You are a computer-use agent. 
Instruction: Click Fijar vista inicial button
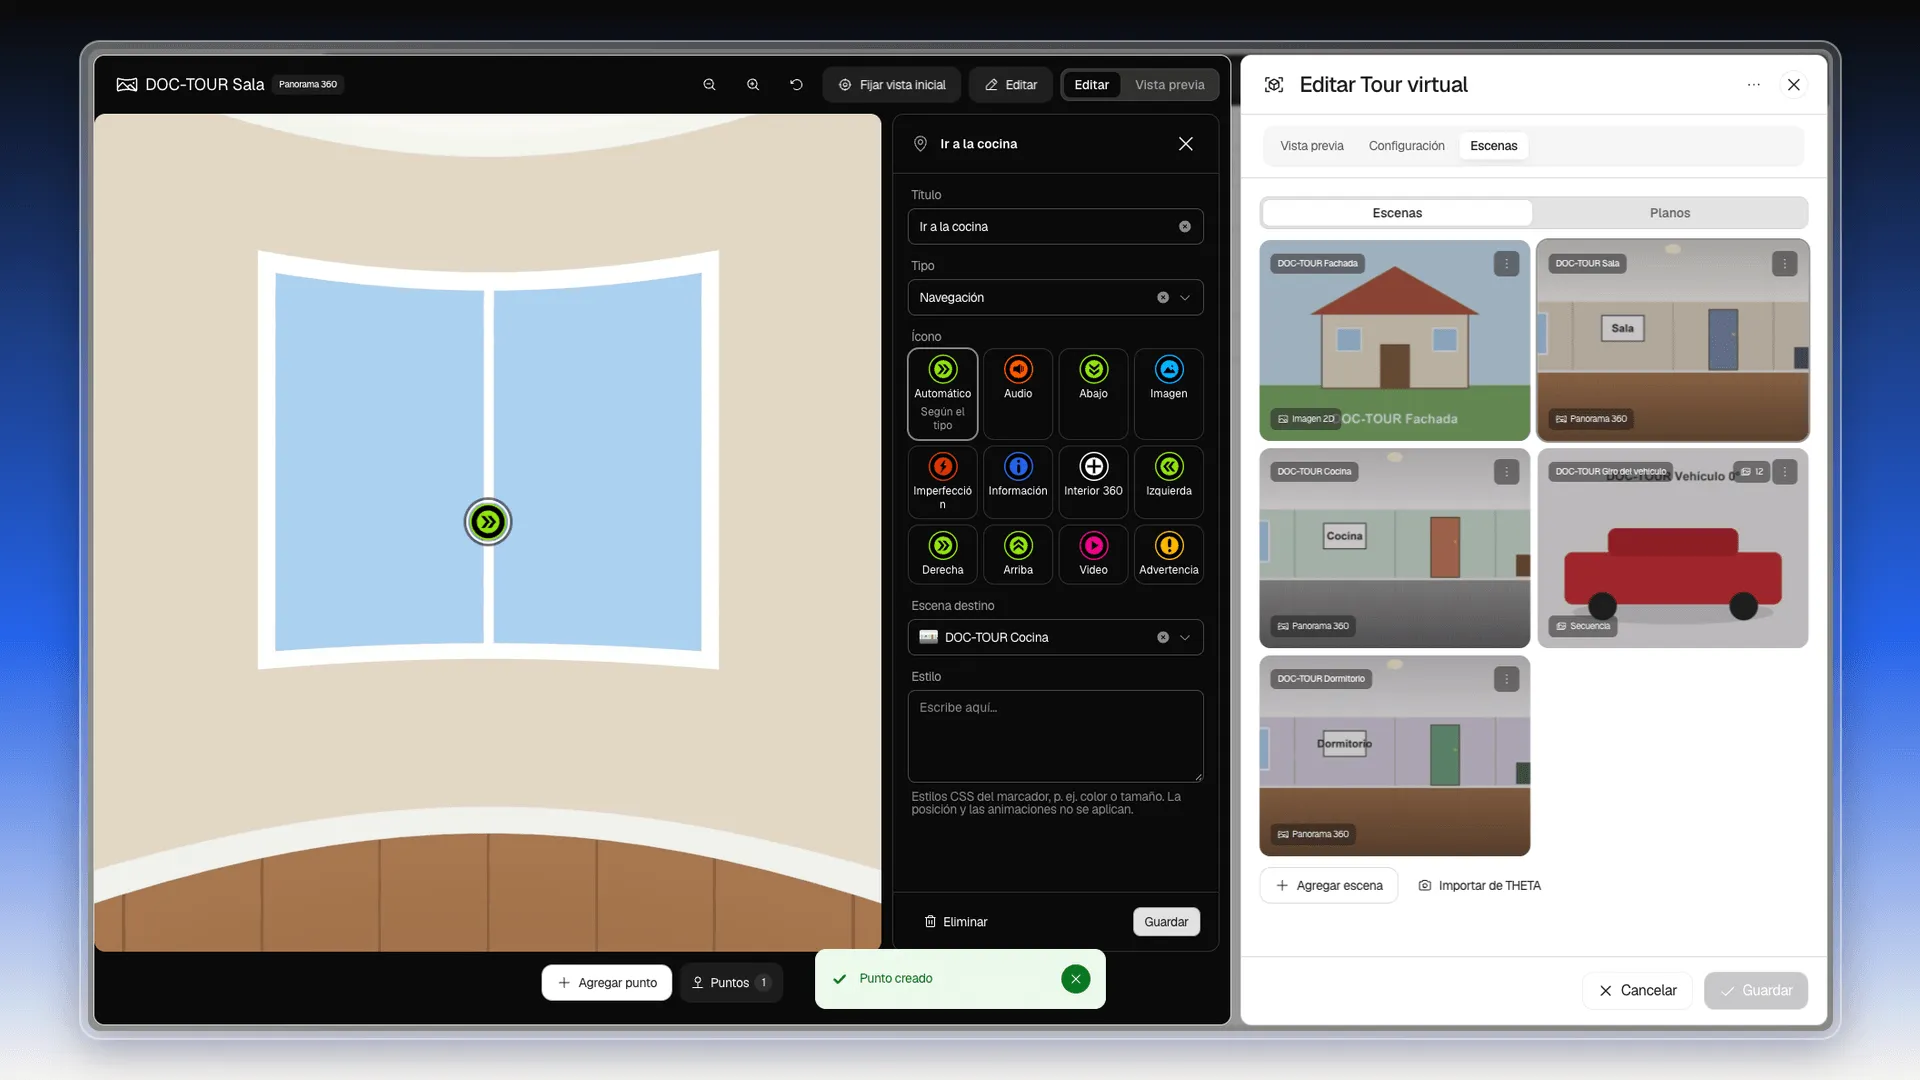click(892, 85)
